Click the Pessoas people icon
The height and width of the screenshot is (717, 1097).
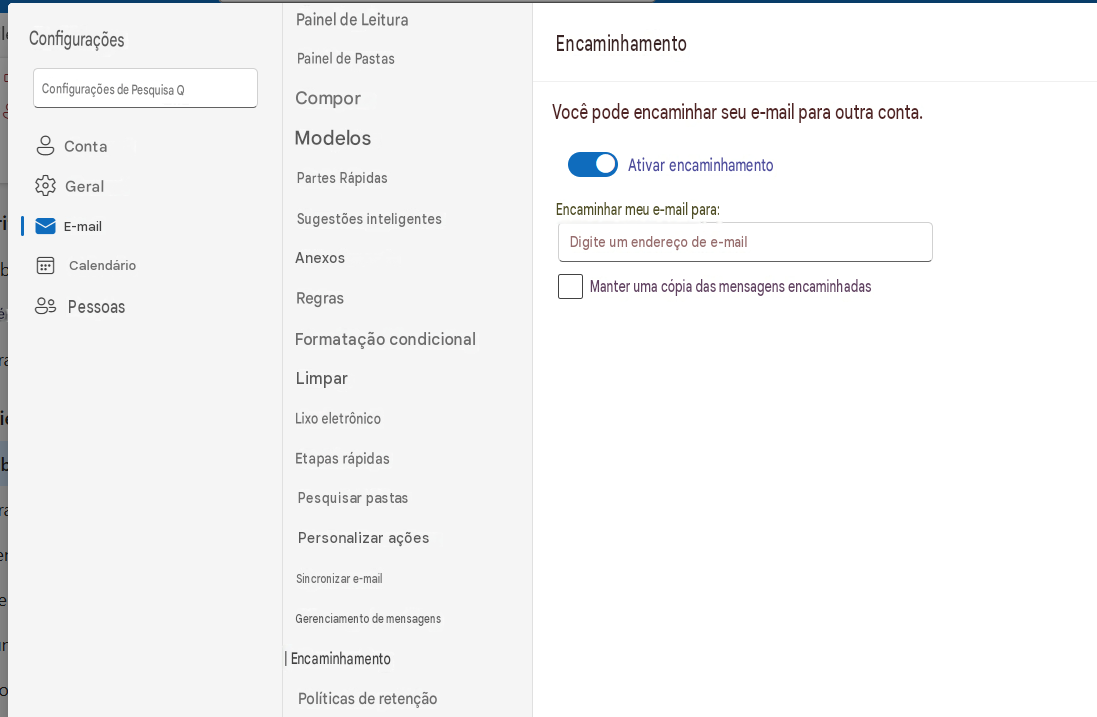coord(45,306)
